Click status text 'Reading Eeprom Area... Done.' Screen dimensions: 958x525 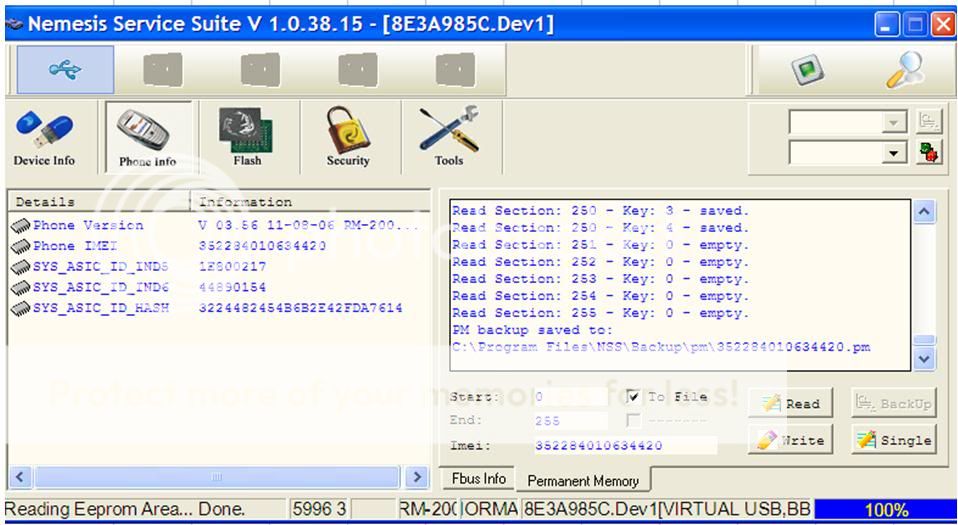tap(125, 509)
